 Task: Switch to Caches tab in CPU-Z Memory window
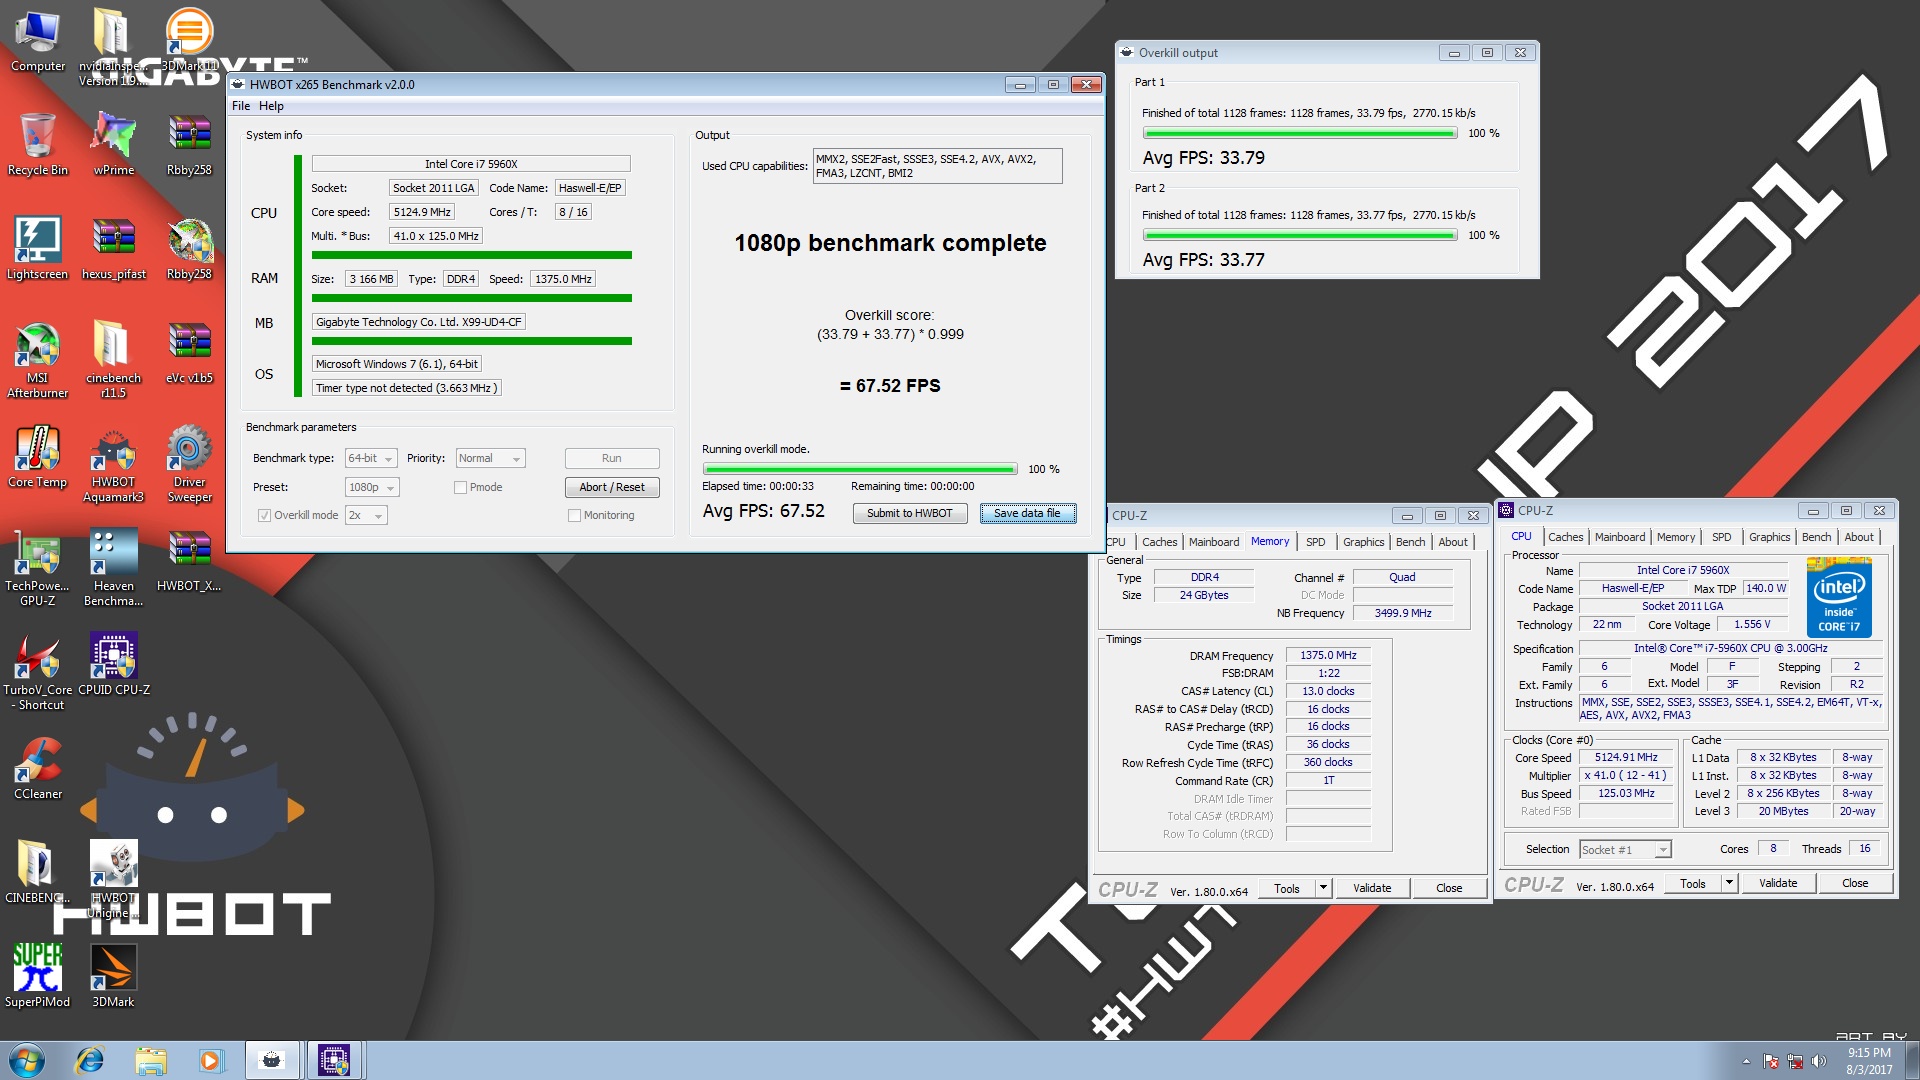coord(1159,542)
